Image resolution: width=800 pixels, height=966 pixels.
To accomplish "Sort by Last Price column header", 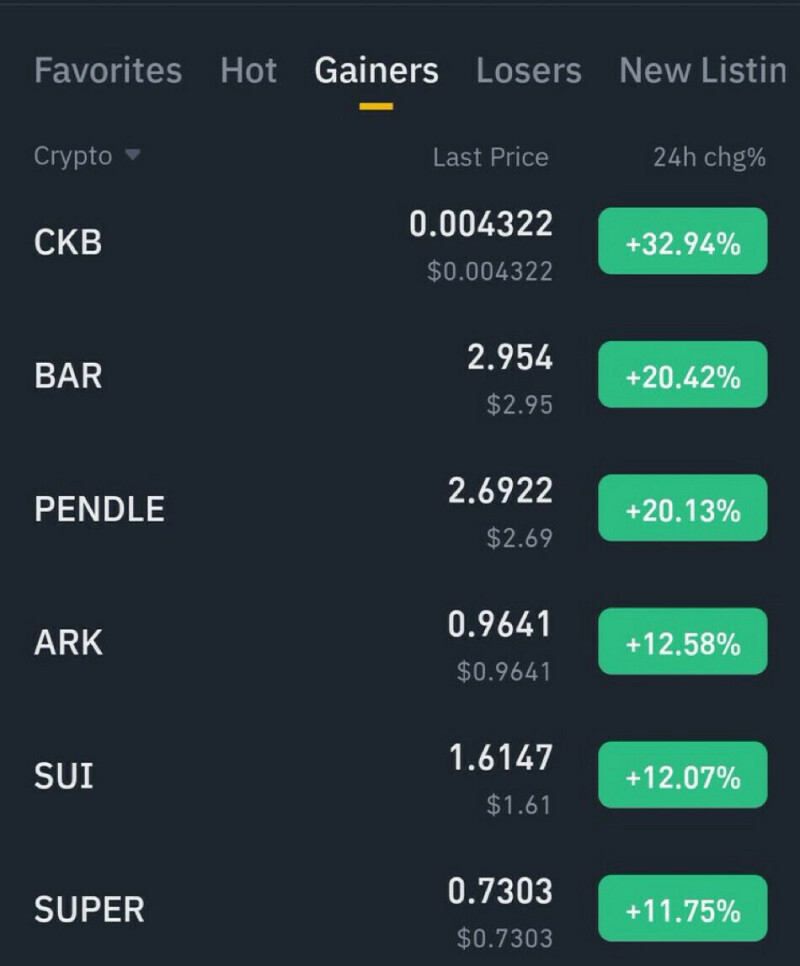I will pos(490,157).
